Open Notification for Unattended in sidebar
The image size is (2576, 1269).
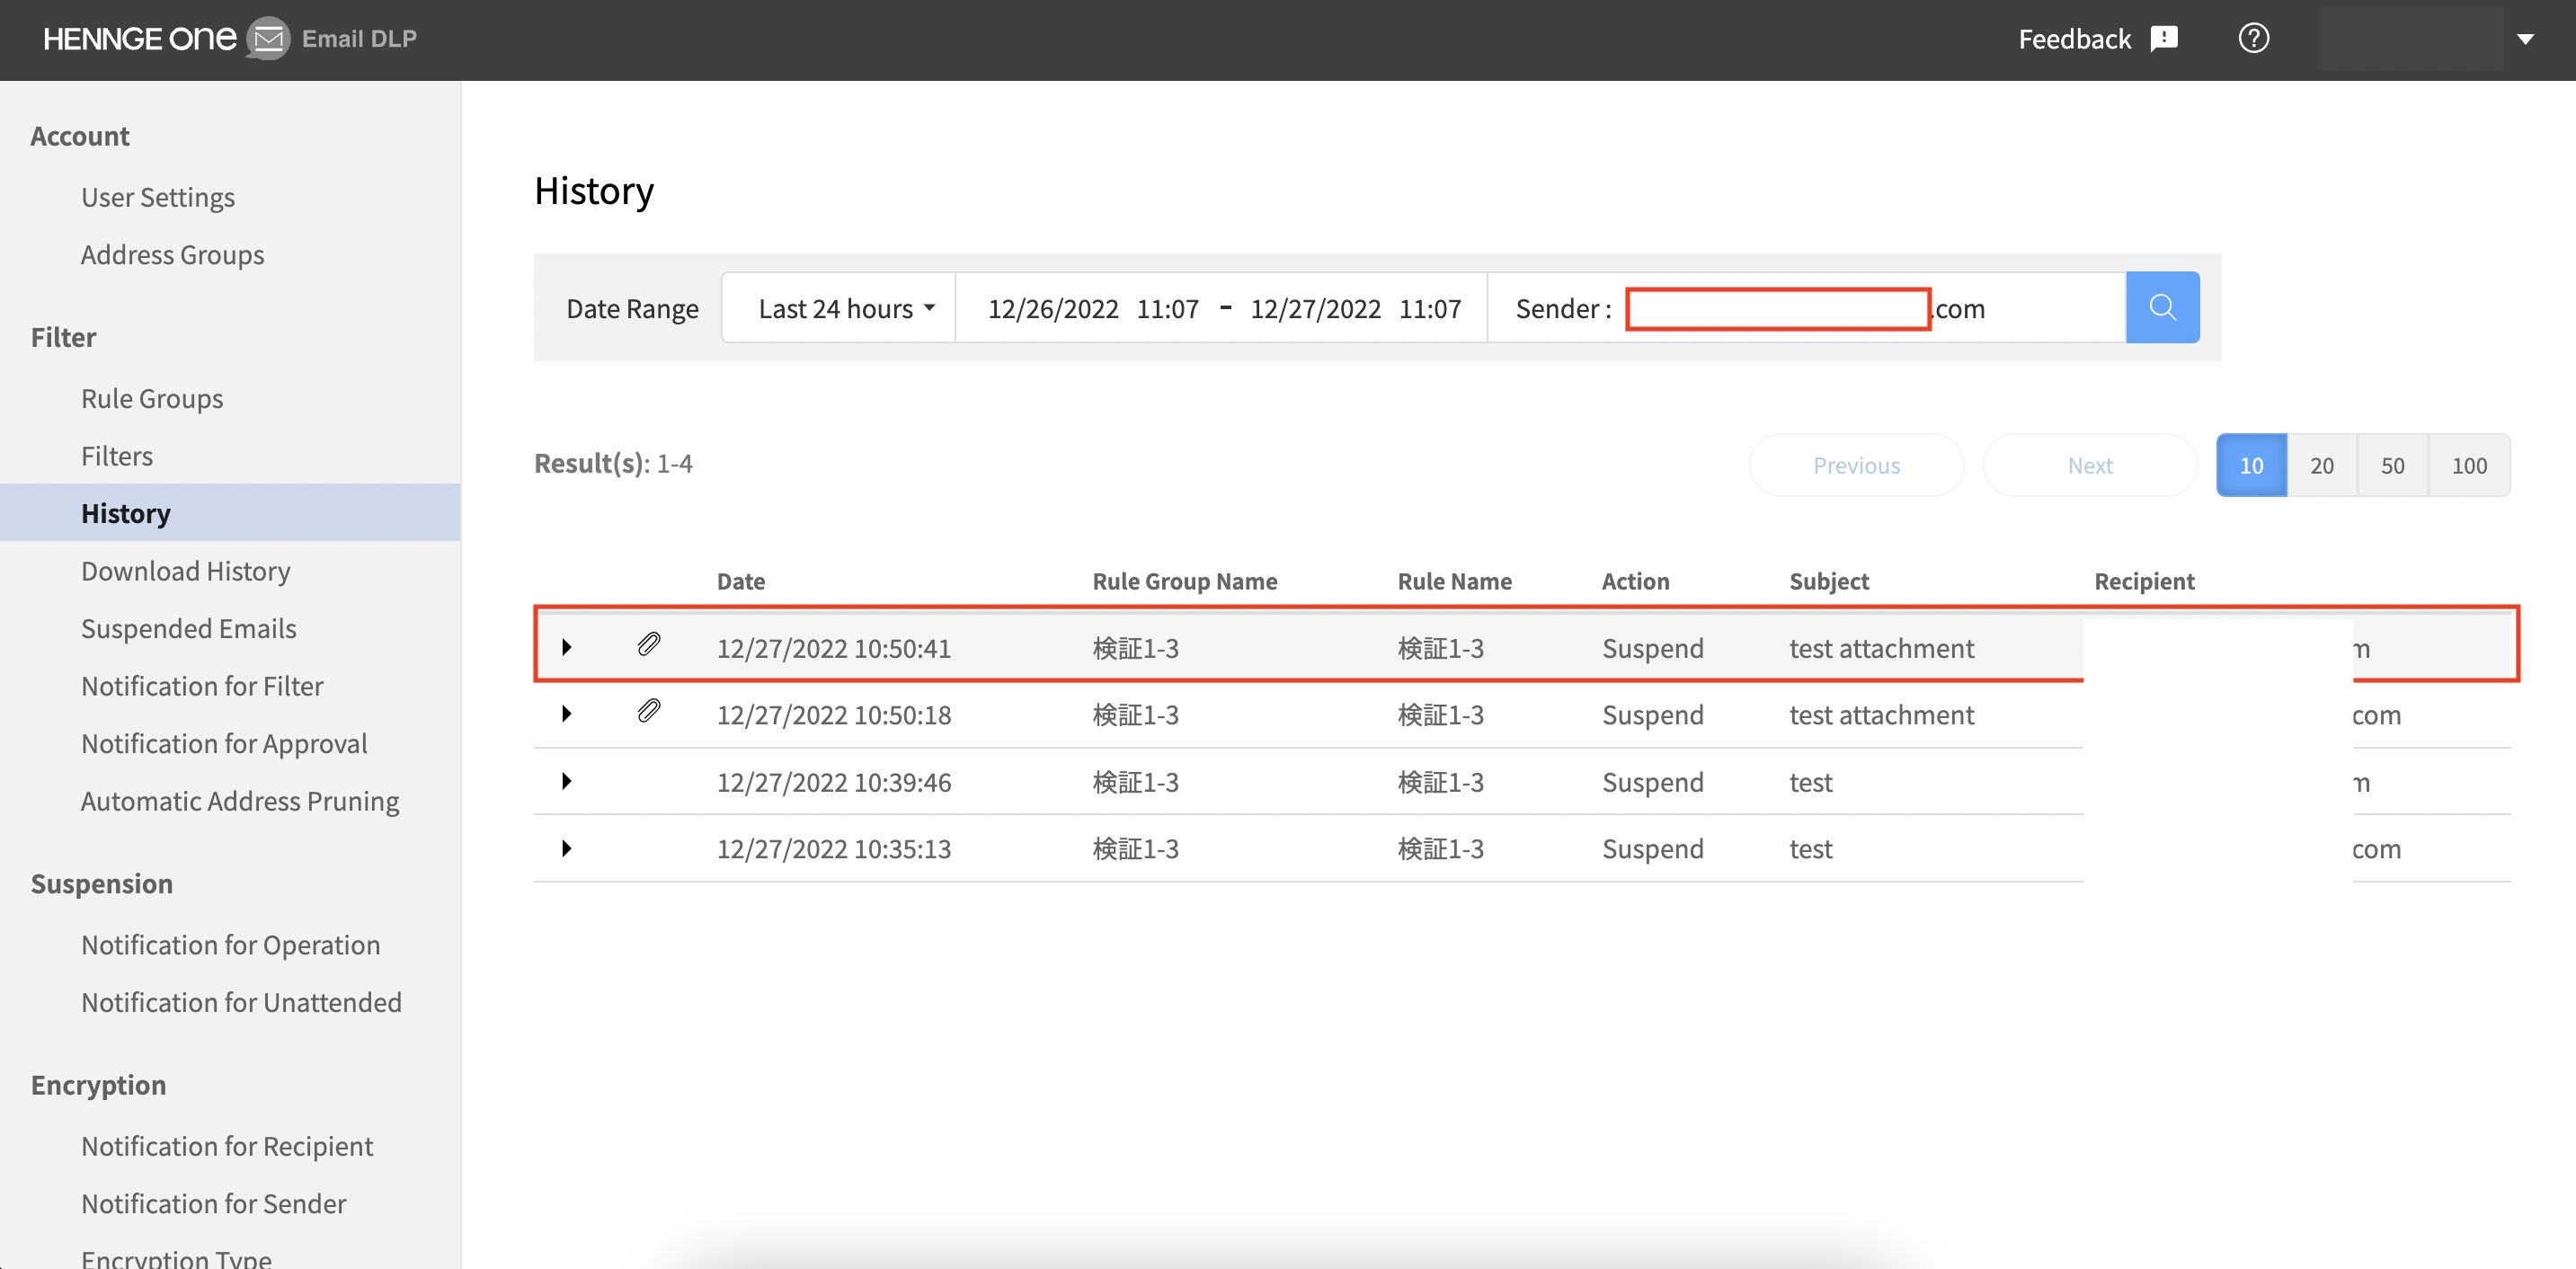(241, 1002)
